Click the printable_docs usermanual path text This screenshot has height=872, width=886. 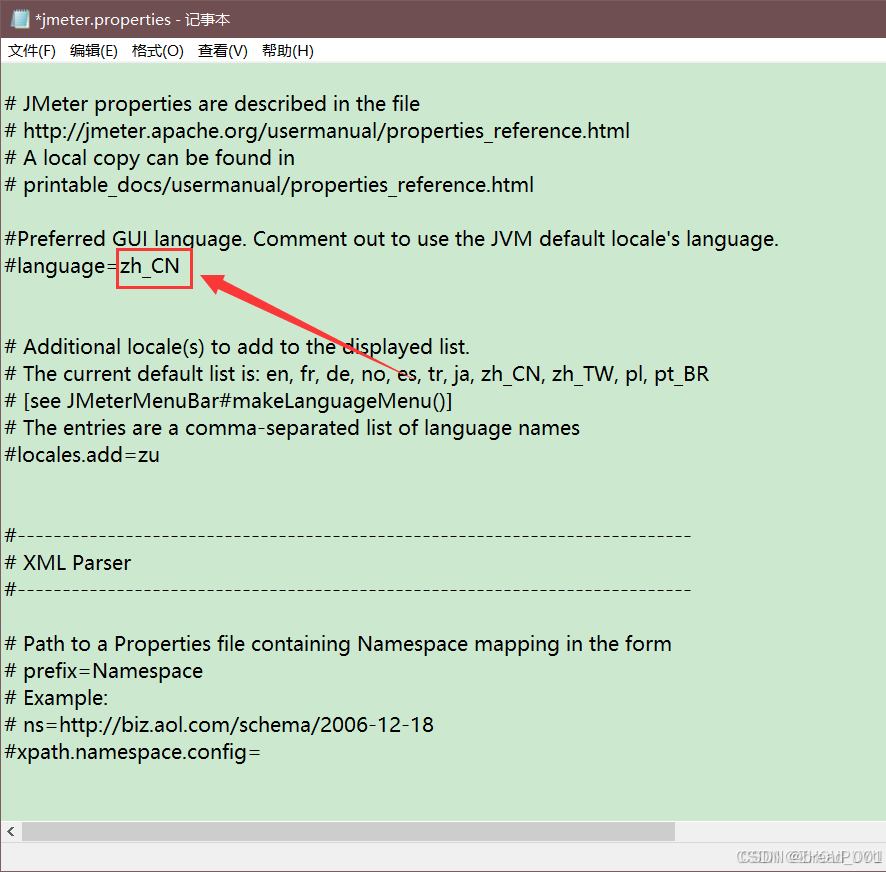270,184
